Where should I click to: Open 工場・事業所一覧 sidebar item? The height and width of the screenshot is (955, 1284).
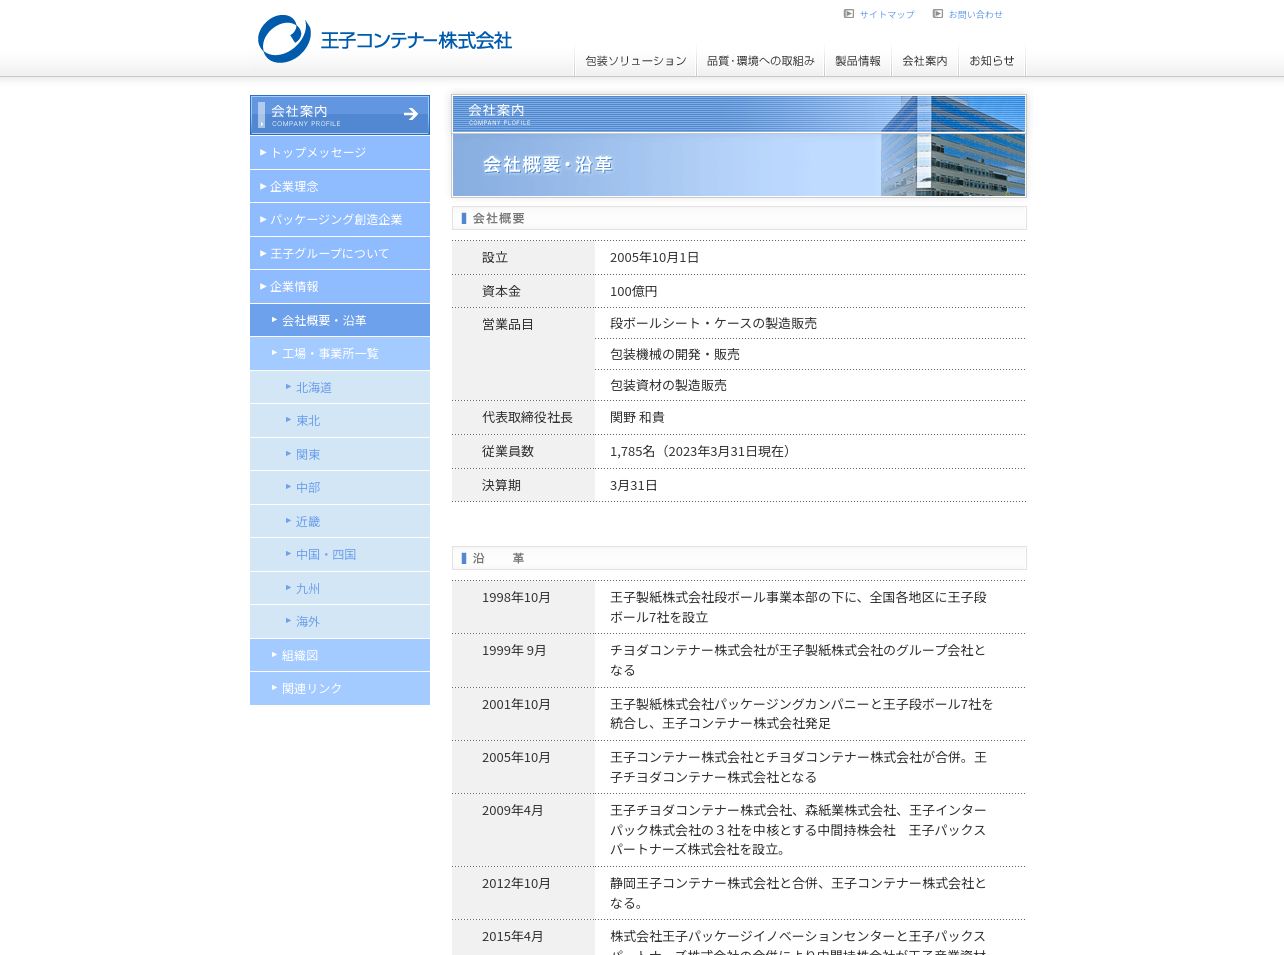point(340,353)
